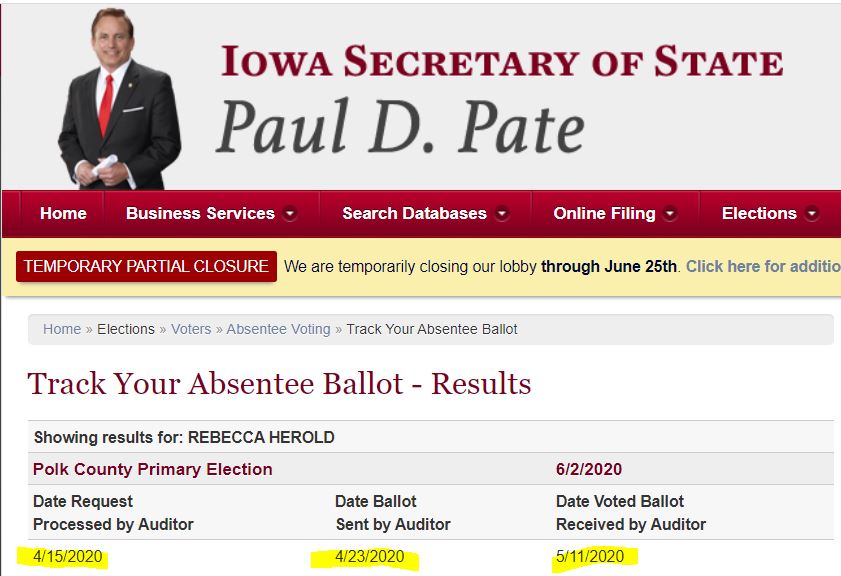Open the Search Databases menu

click(x=414, y=213)
